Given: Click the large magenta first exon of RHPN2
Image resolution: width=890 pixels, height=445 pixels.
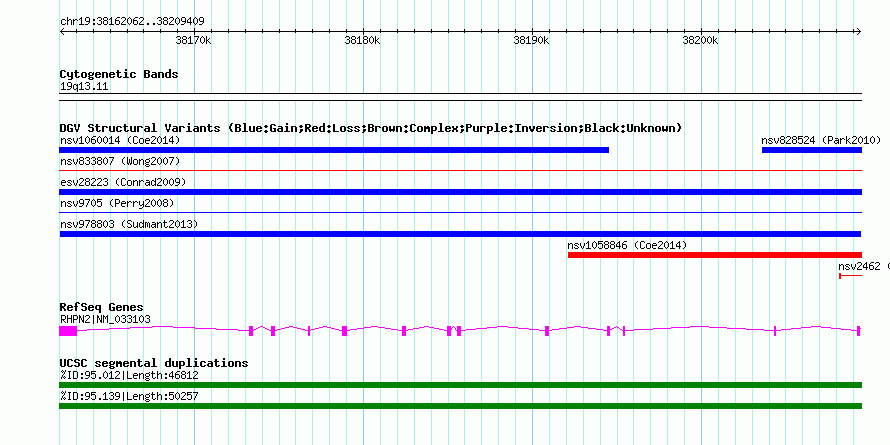Looking at the screenshot, I should tap(68, 331).
